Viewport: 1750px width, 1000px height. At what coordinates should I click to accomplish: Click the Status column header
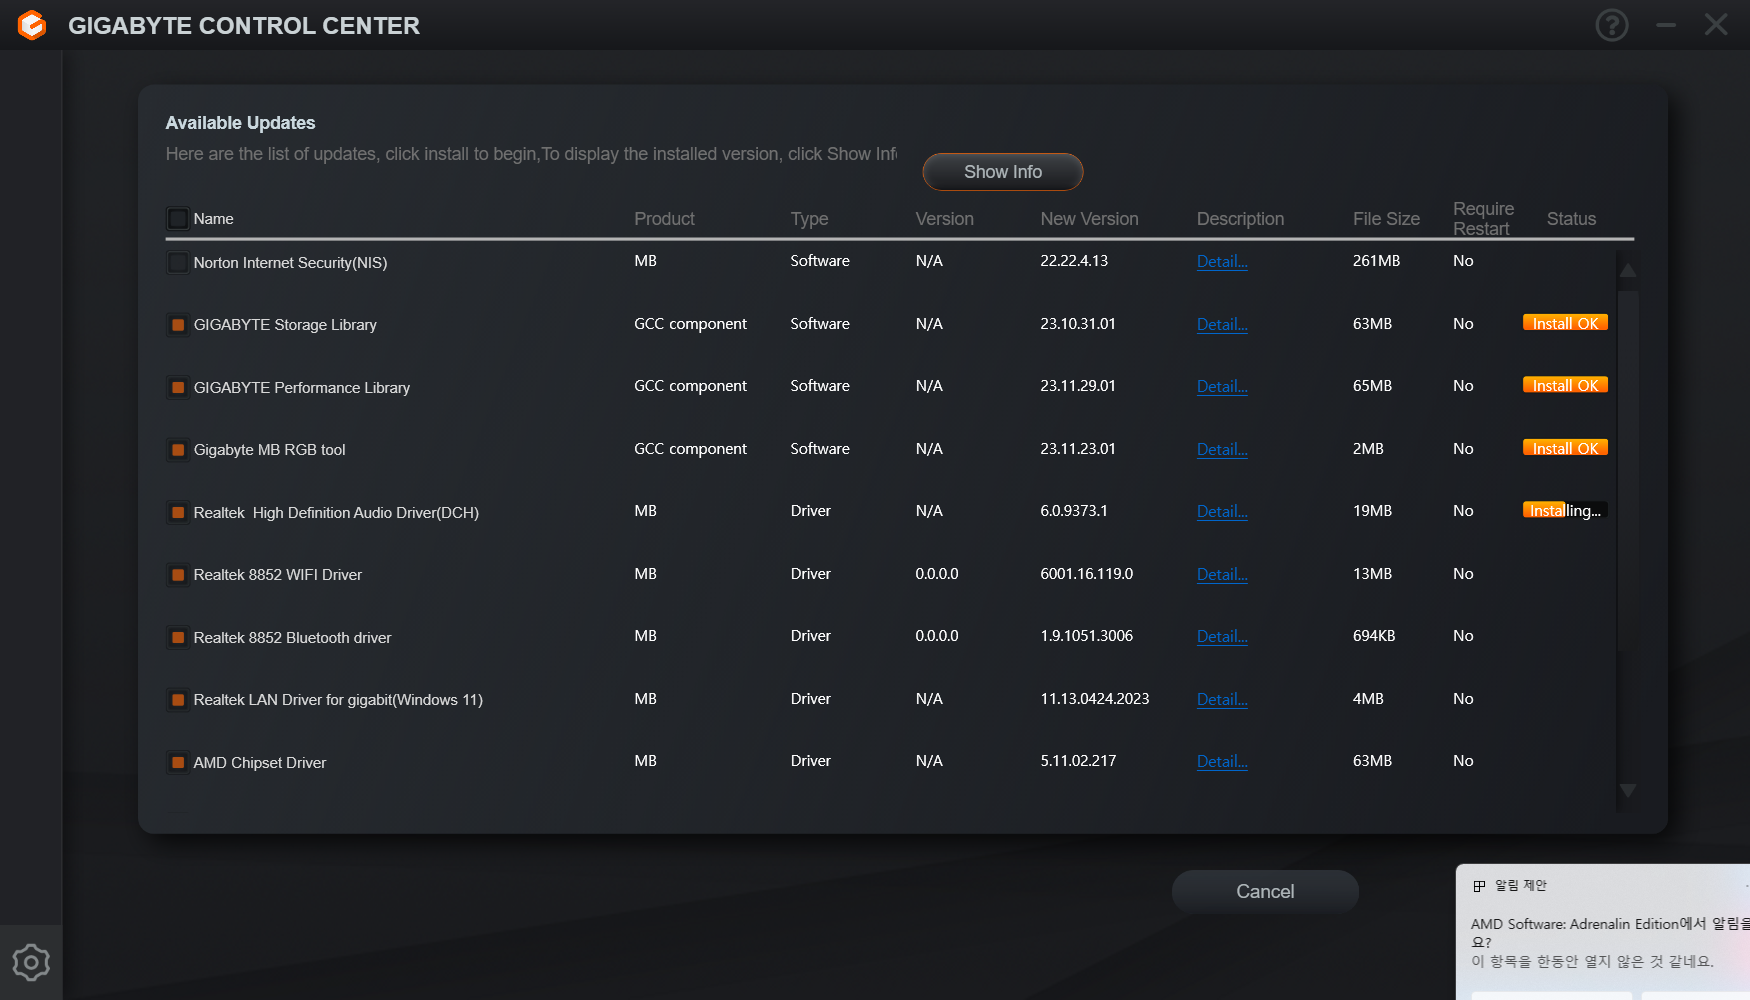point(1571,219)
